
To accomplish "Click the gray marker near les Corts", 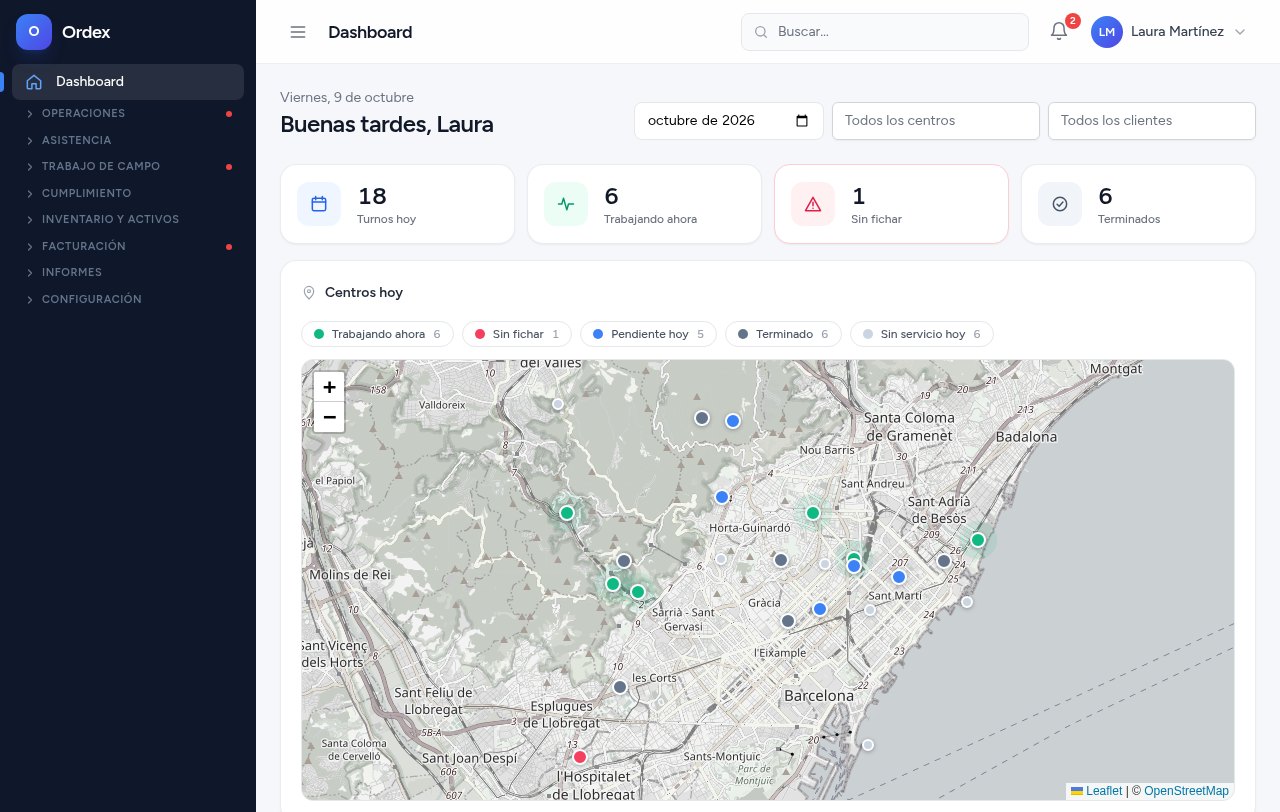I will [x=620, y=687].
